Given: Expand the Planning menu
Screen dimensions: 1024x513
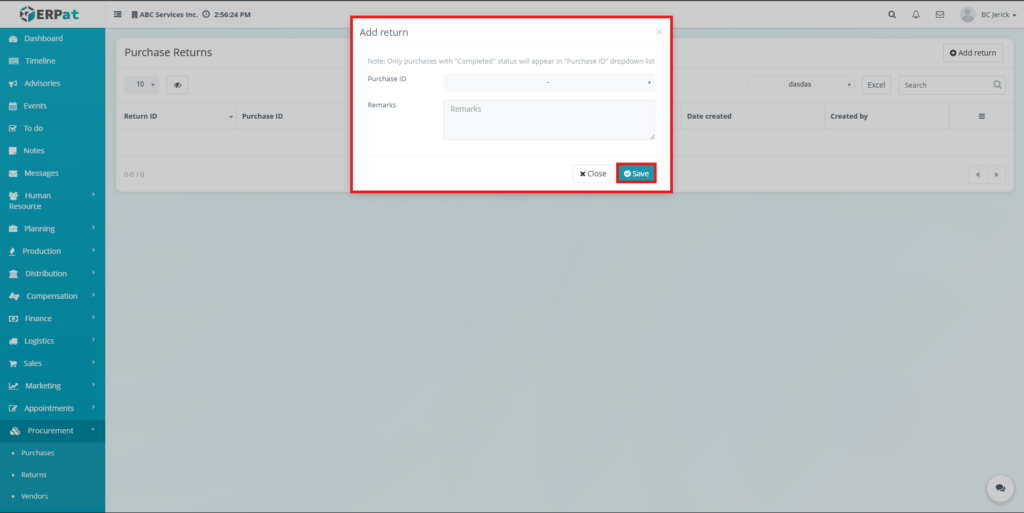Looking at the screenshot, I should click(x=52, y=228).
